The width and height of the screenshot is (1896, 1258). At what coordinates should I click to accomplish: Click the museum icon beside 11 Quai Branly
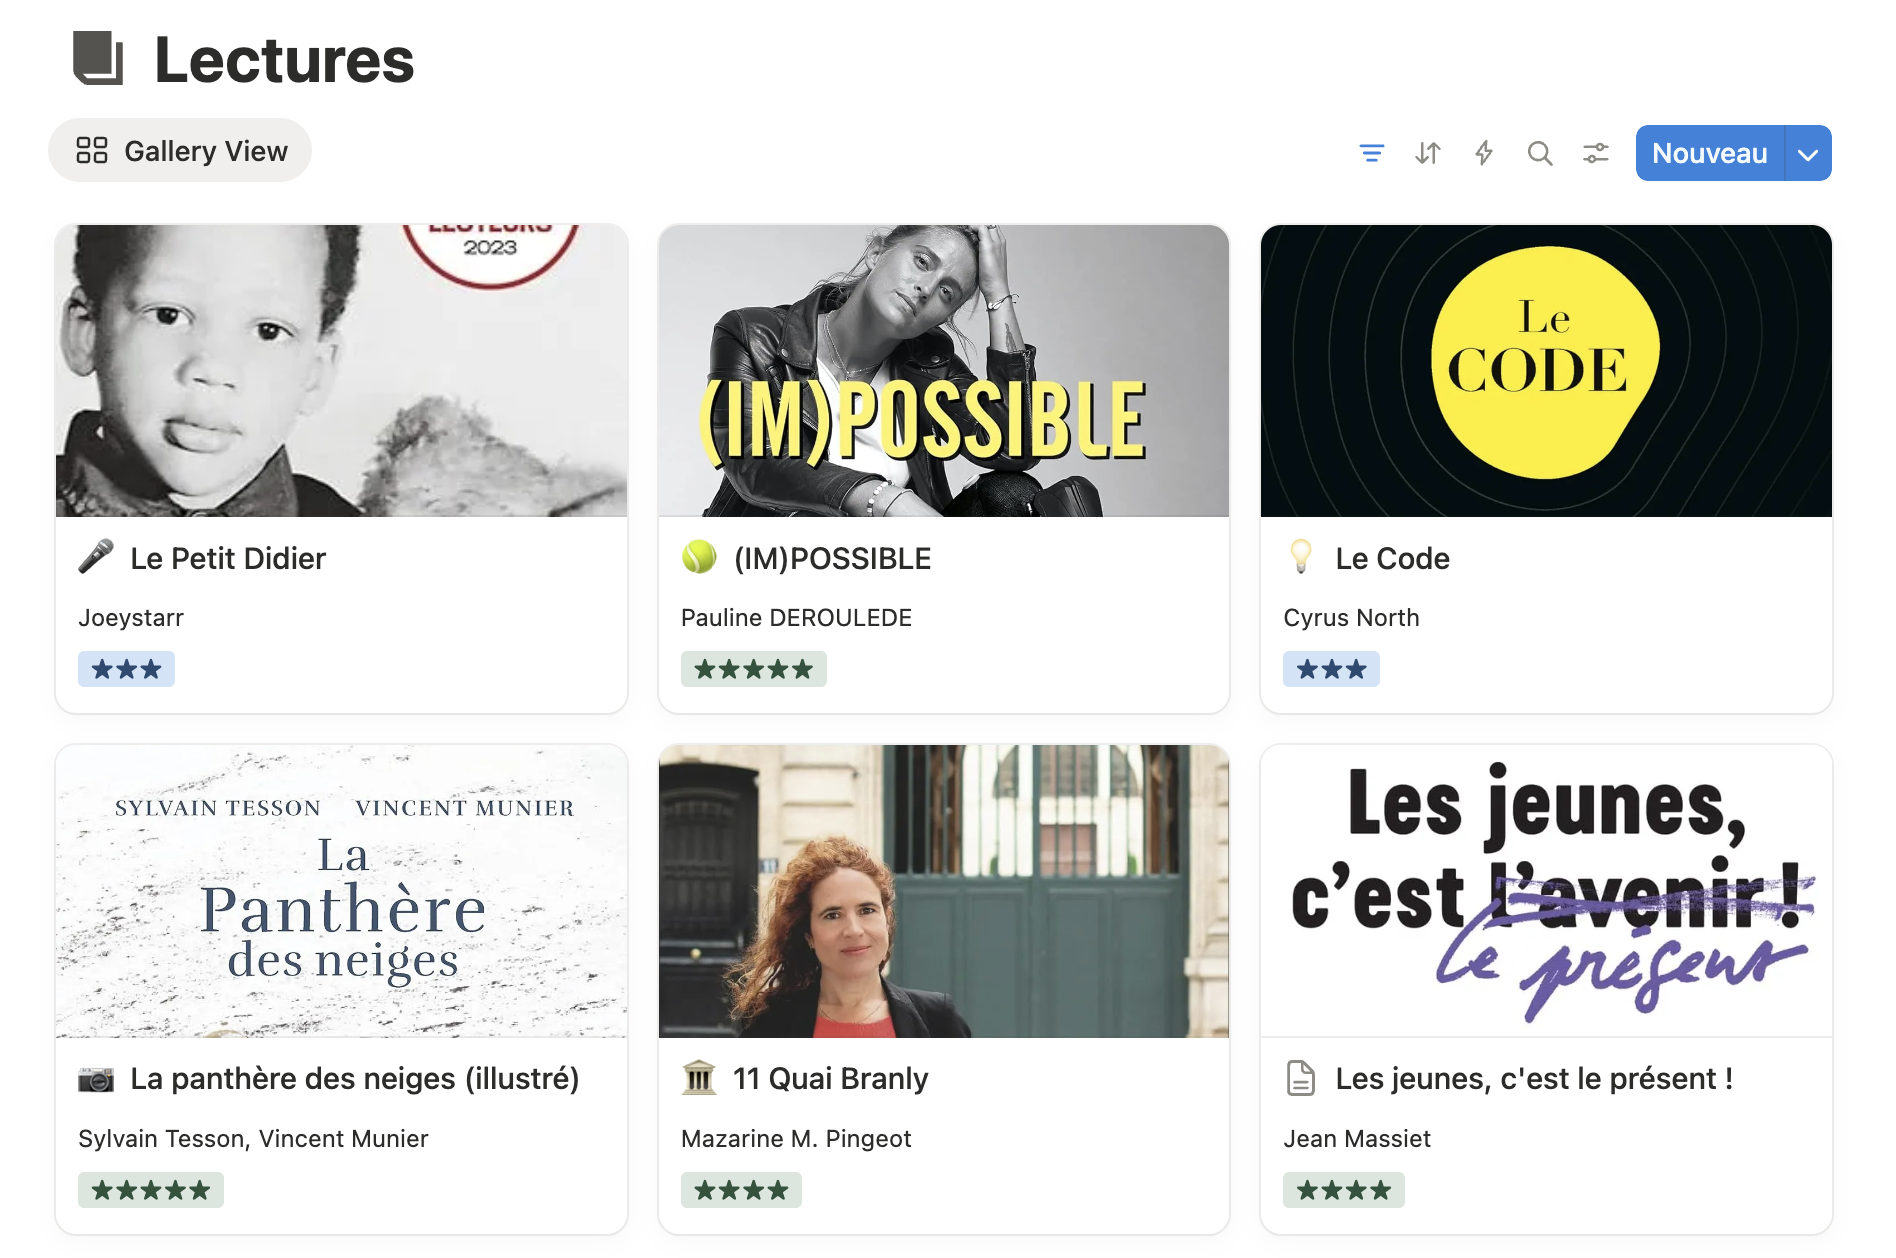coord(699,1078)
